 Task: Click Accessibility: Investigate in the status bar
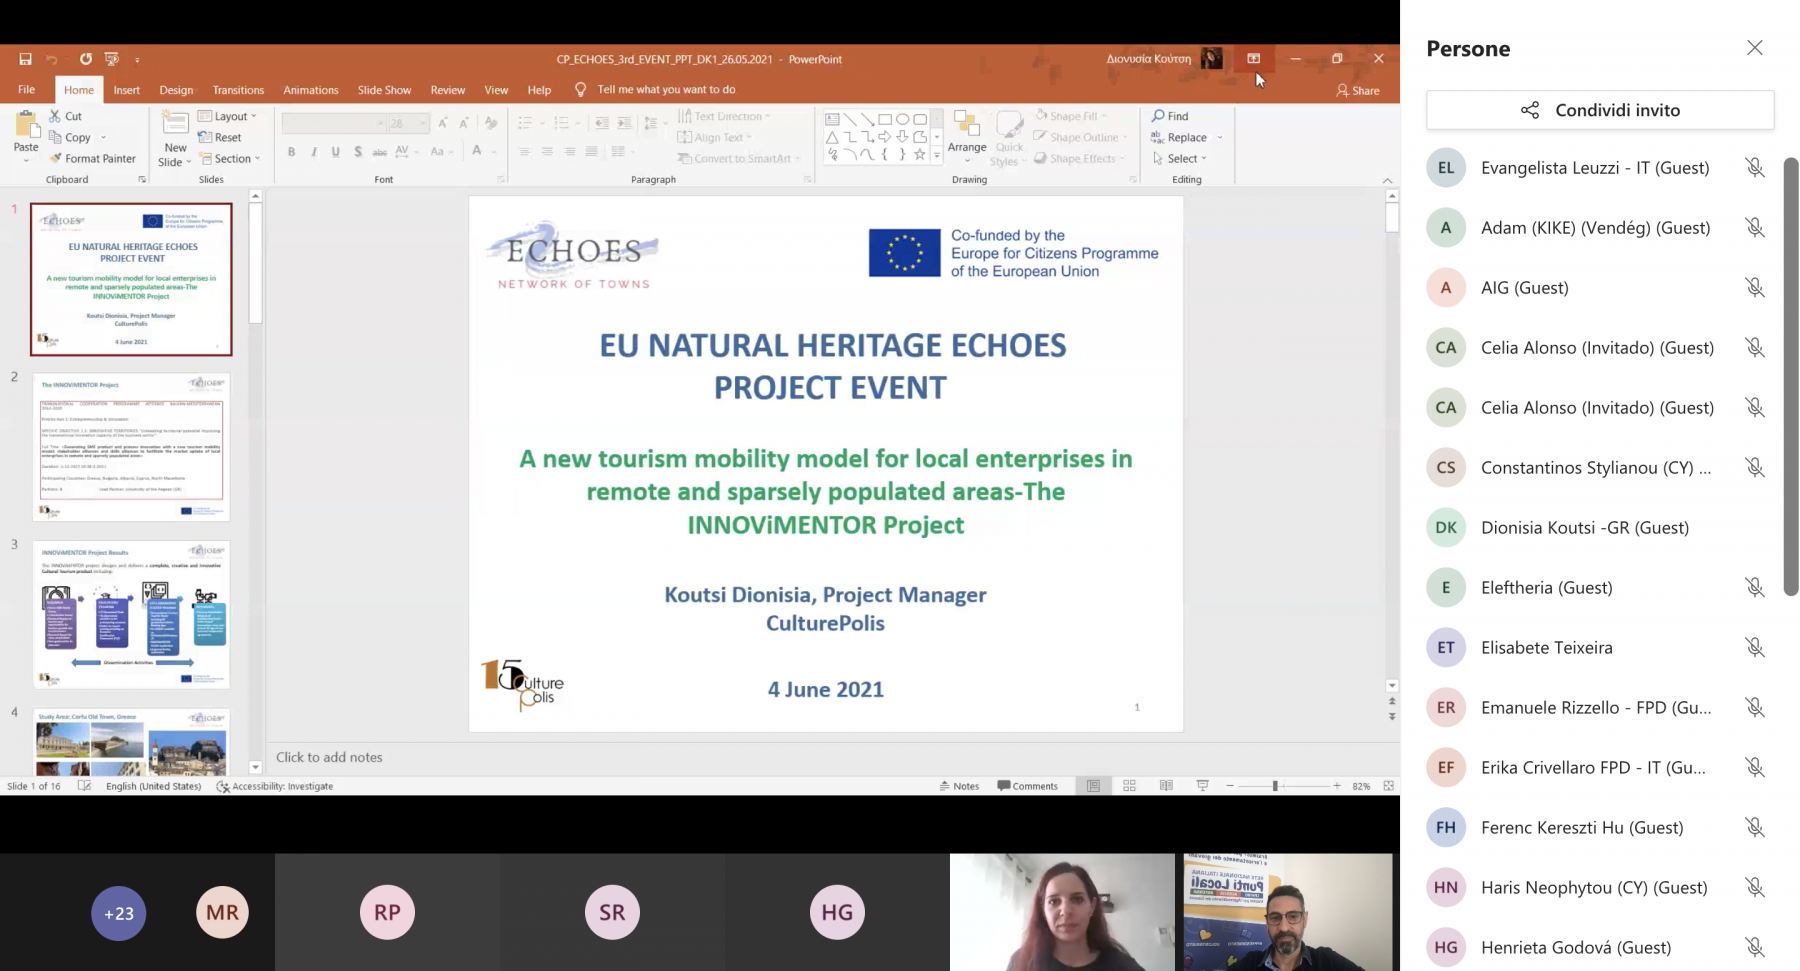(275, 786)
